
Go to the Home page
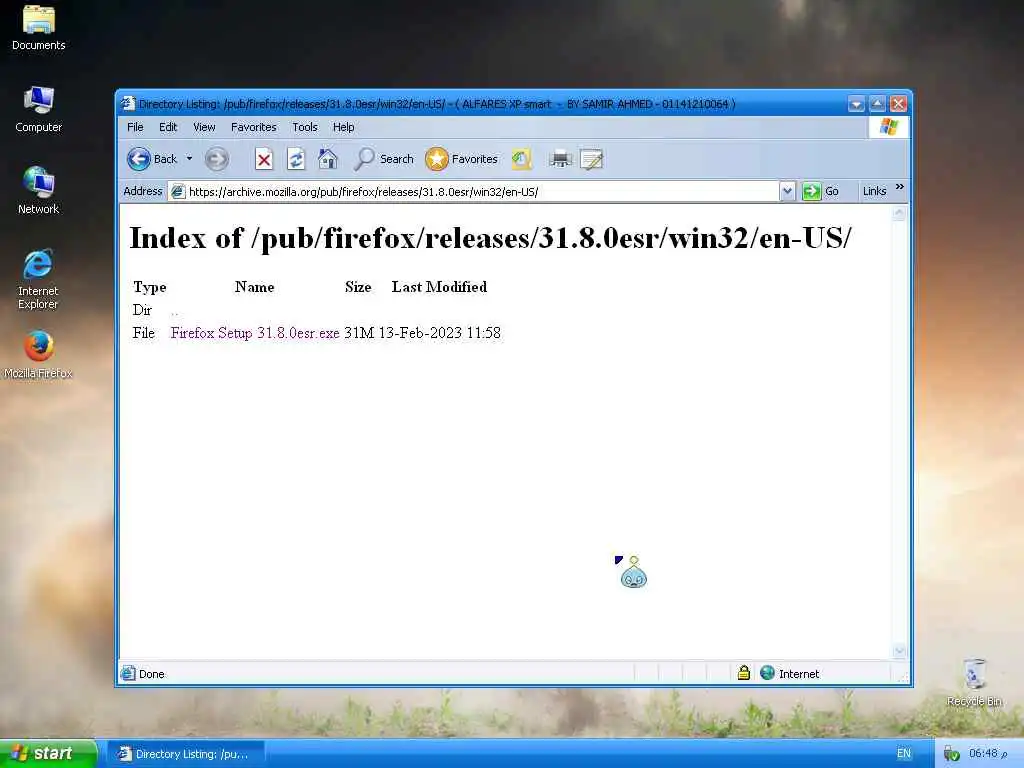click(328, 159)
